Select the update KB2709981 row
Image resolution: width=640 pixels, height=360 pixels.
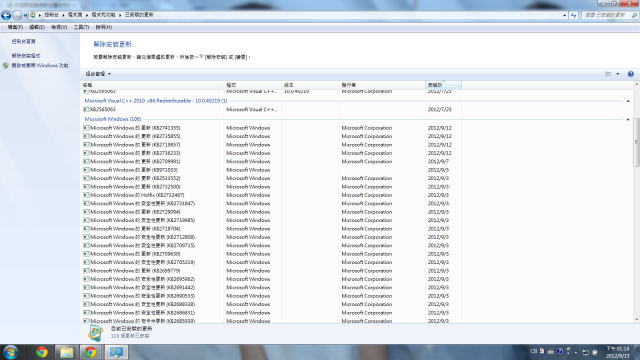271,162
